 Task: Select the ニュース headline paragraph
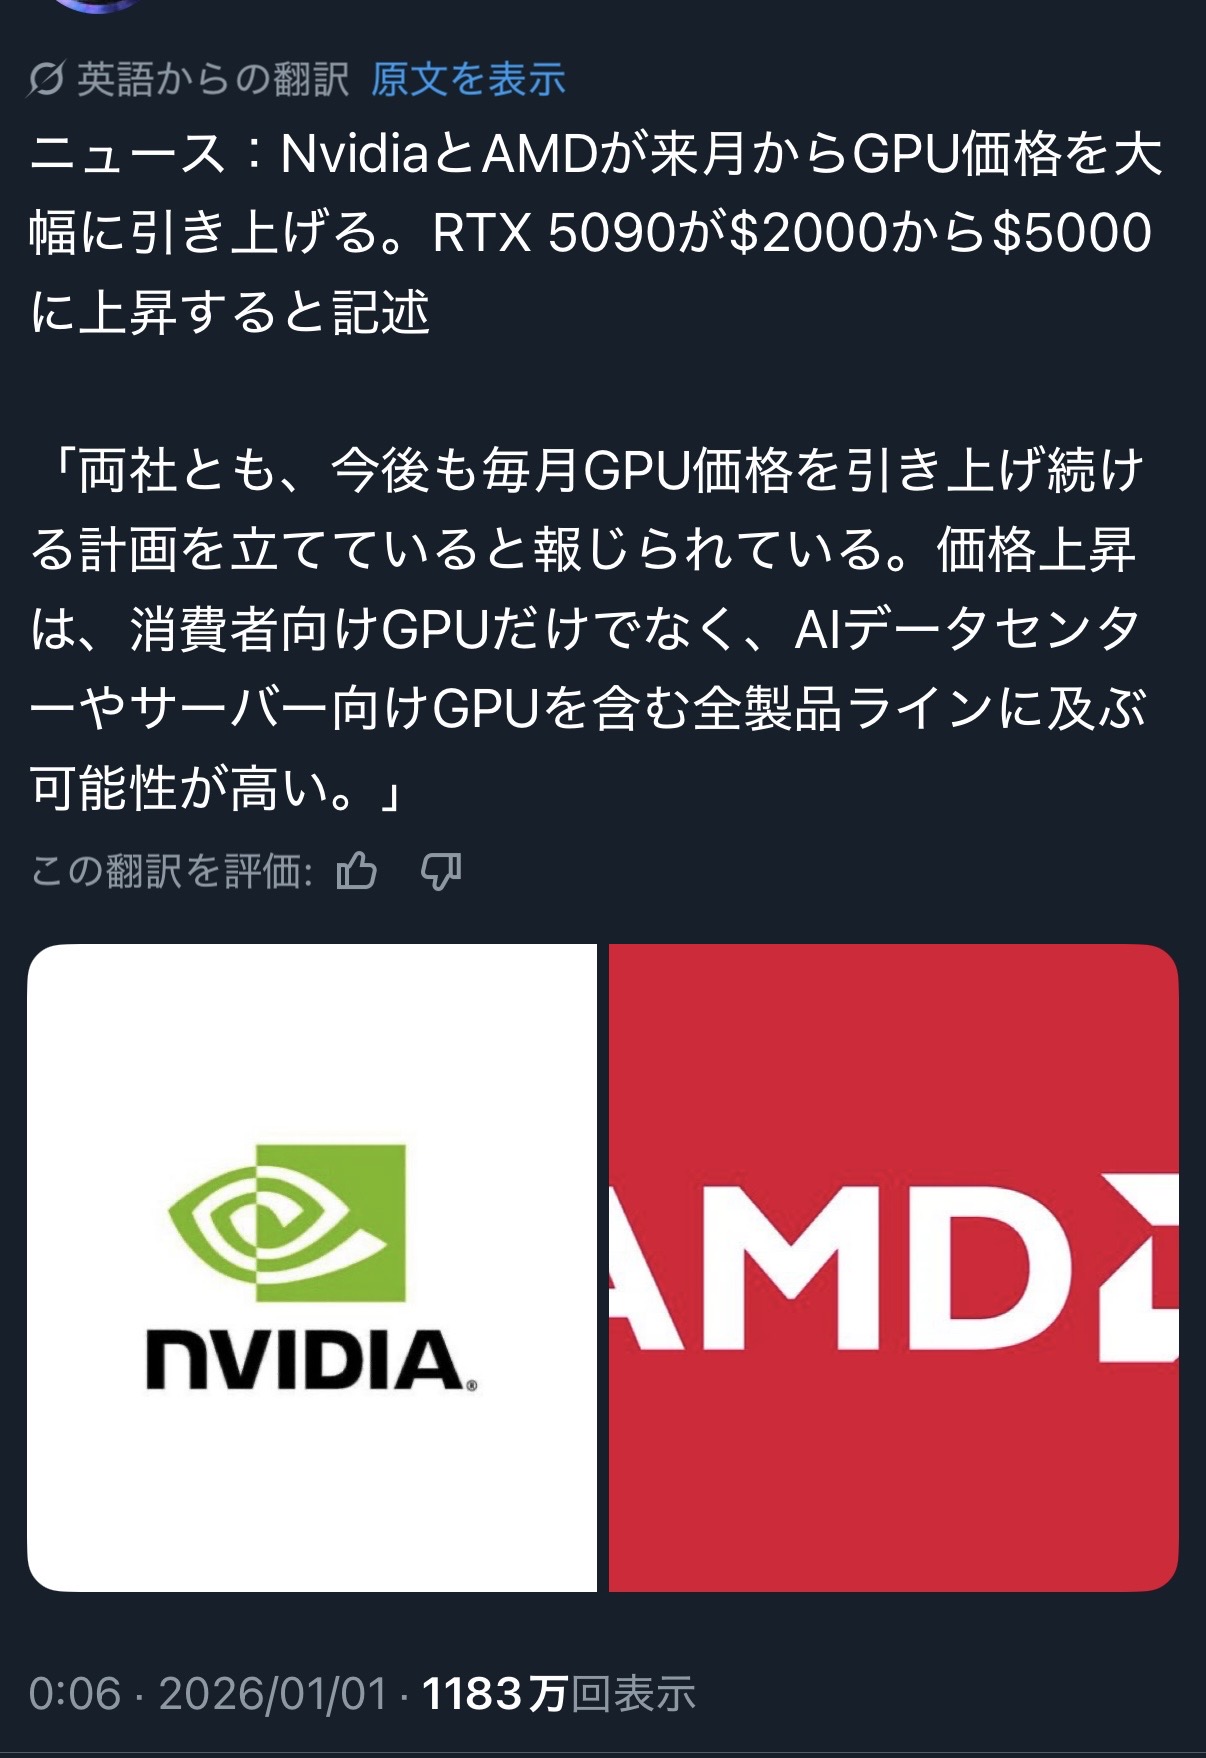pos(597,232)
